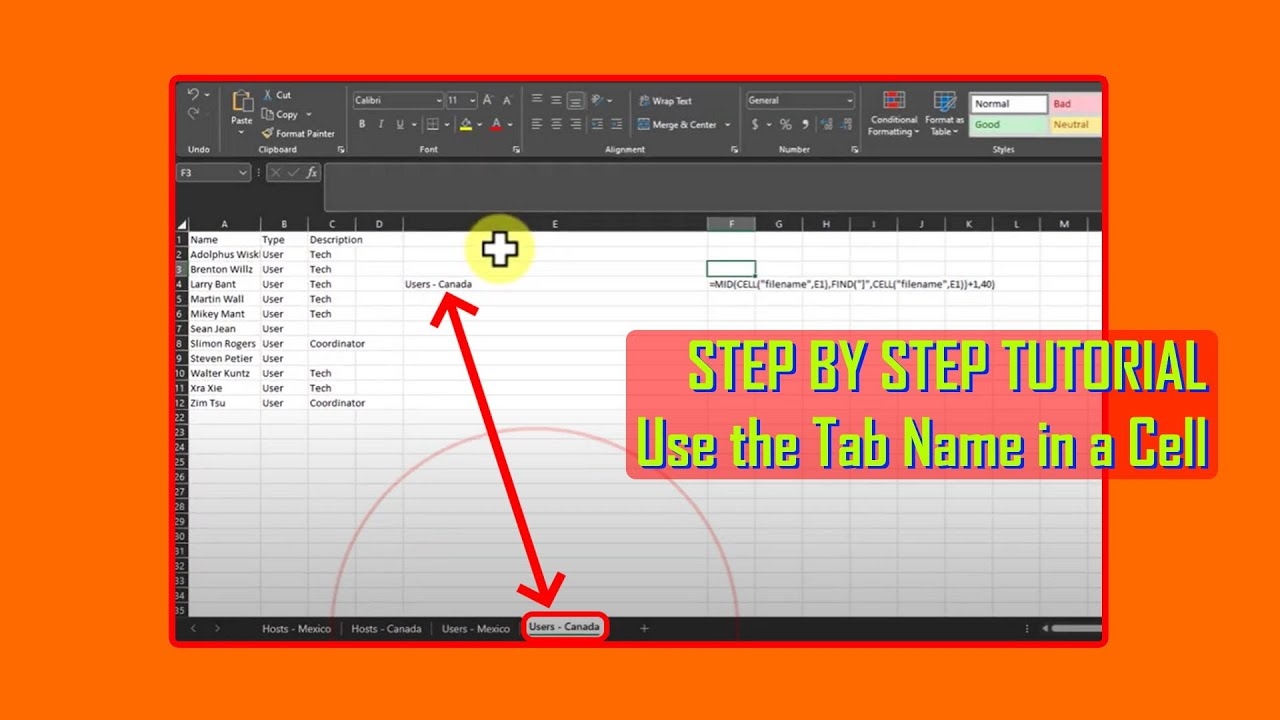This screenshot has height=720, width=1280.
Task: Apply percent style to selection
Action: [x=785, y=125]
